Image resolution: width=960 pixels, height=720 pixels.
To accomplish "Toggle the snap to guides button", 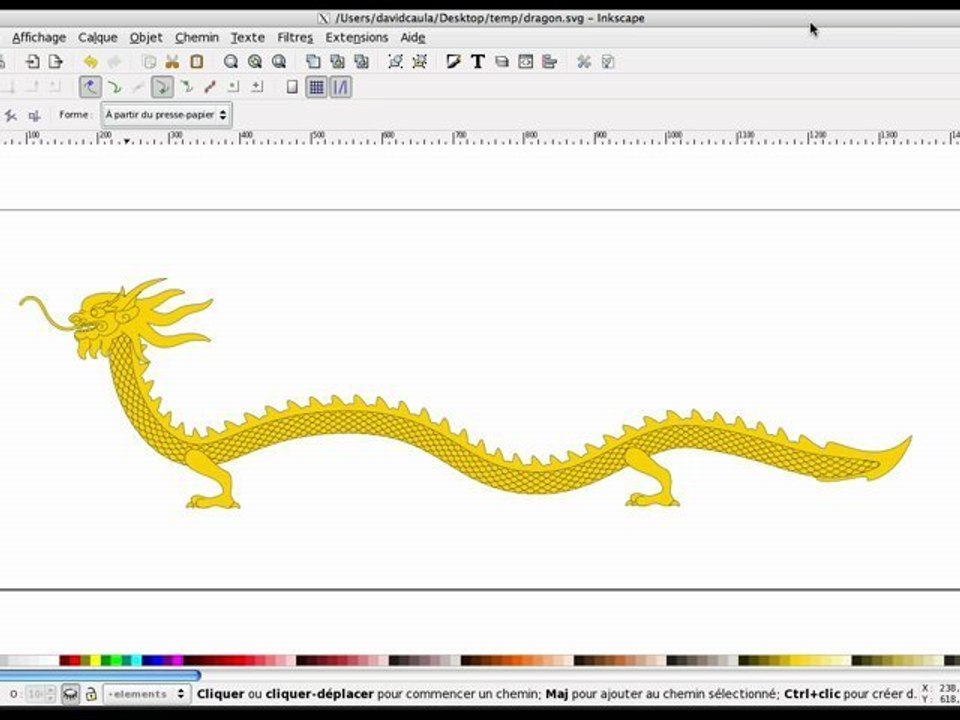I will 340,87.
